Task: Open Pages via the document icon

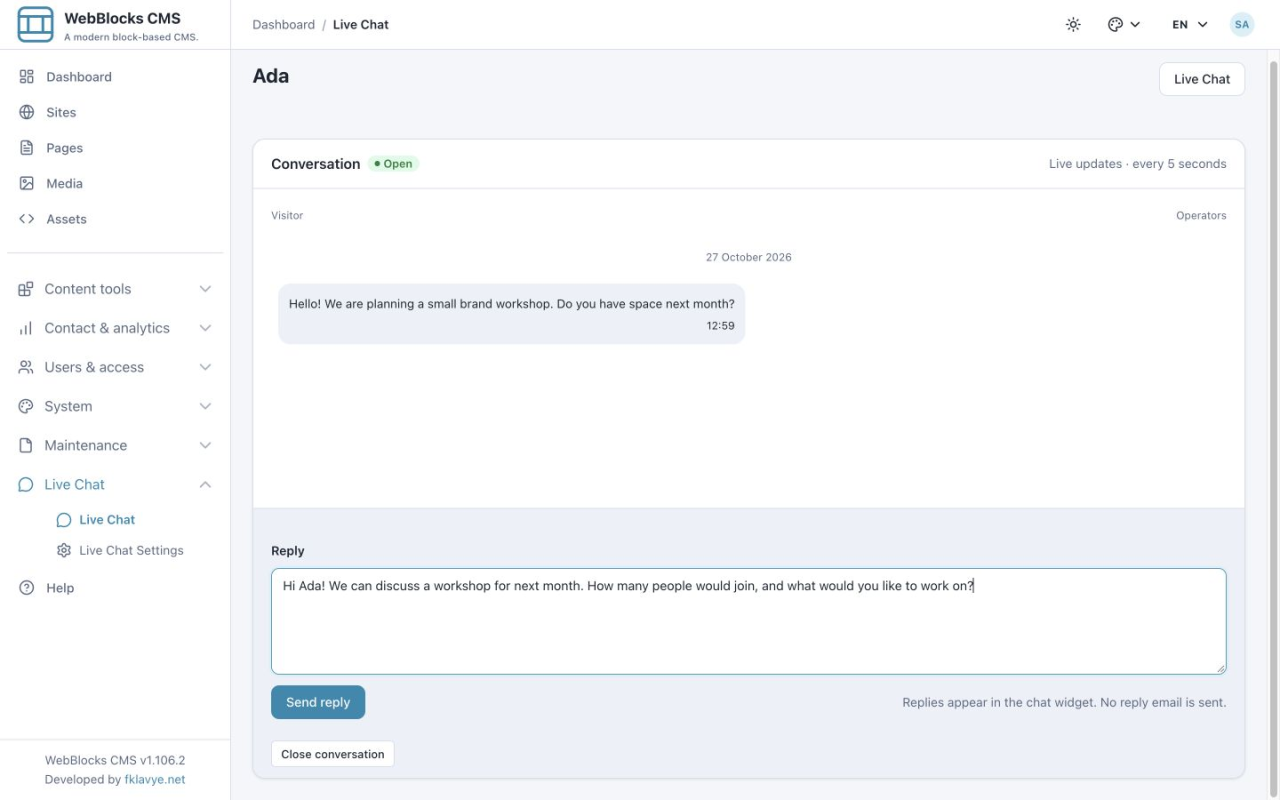Action: 27,148
